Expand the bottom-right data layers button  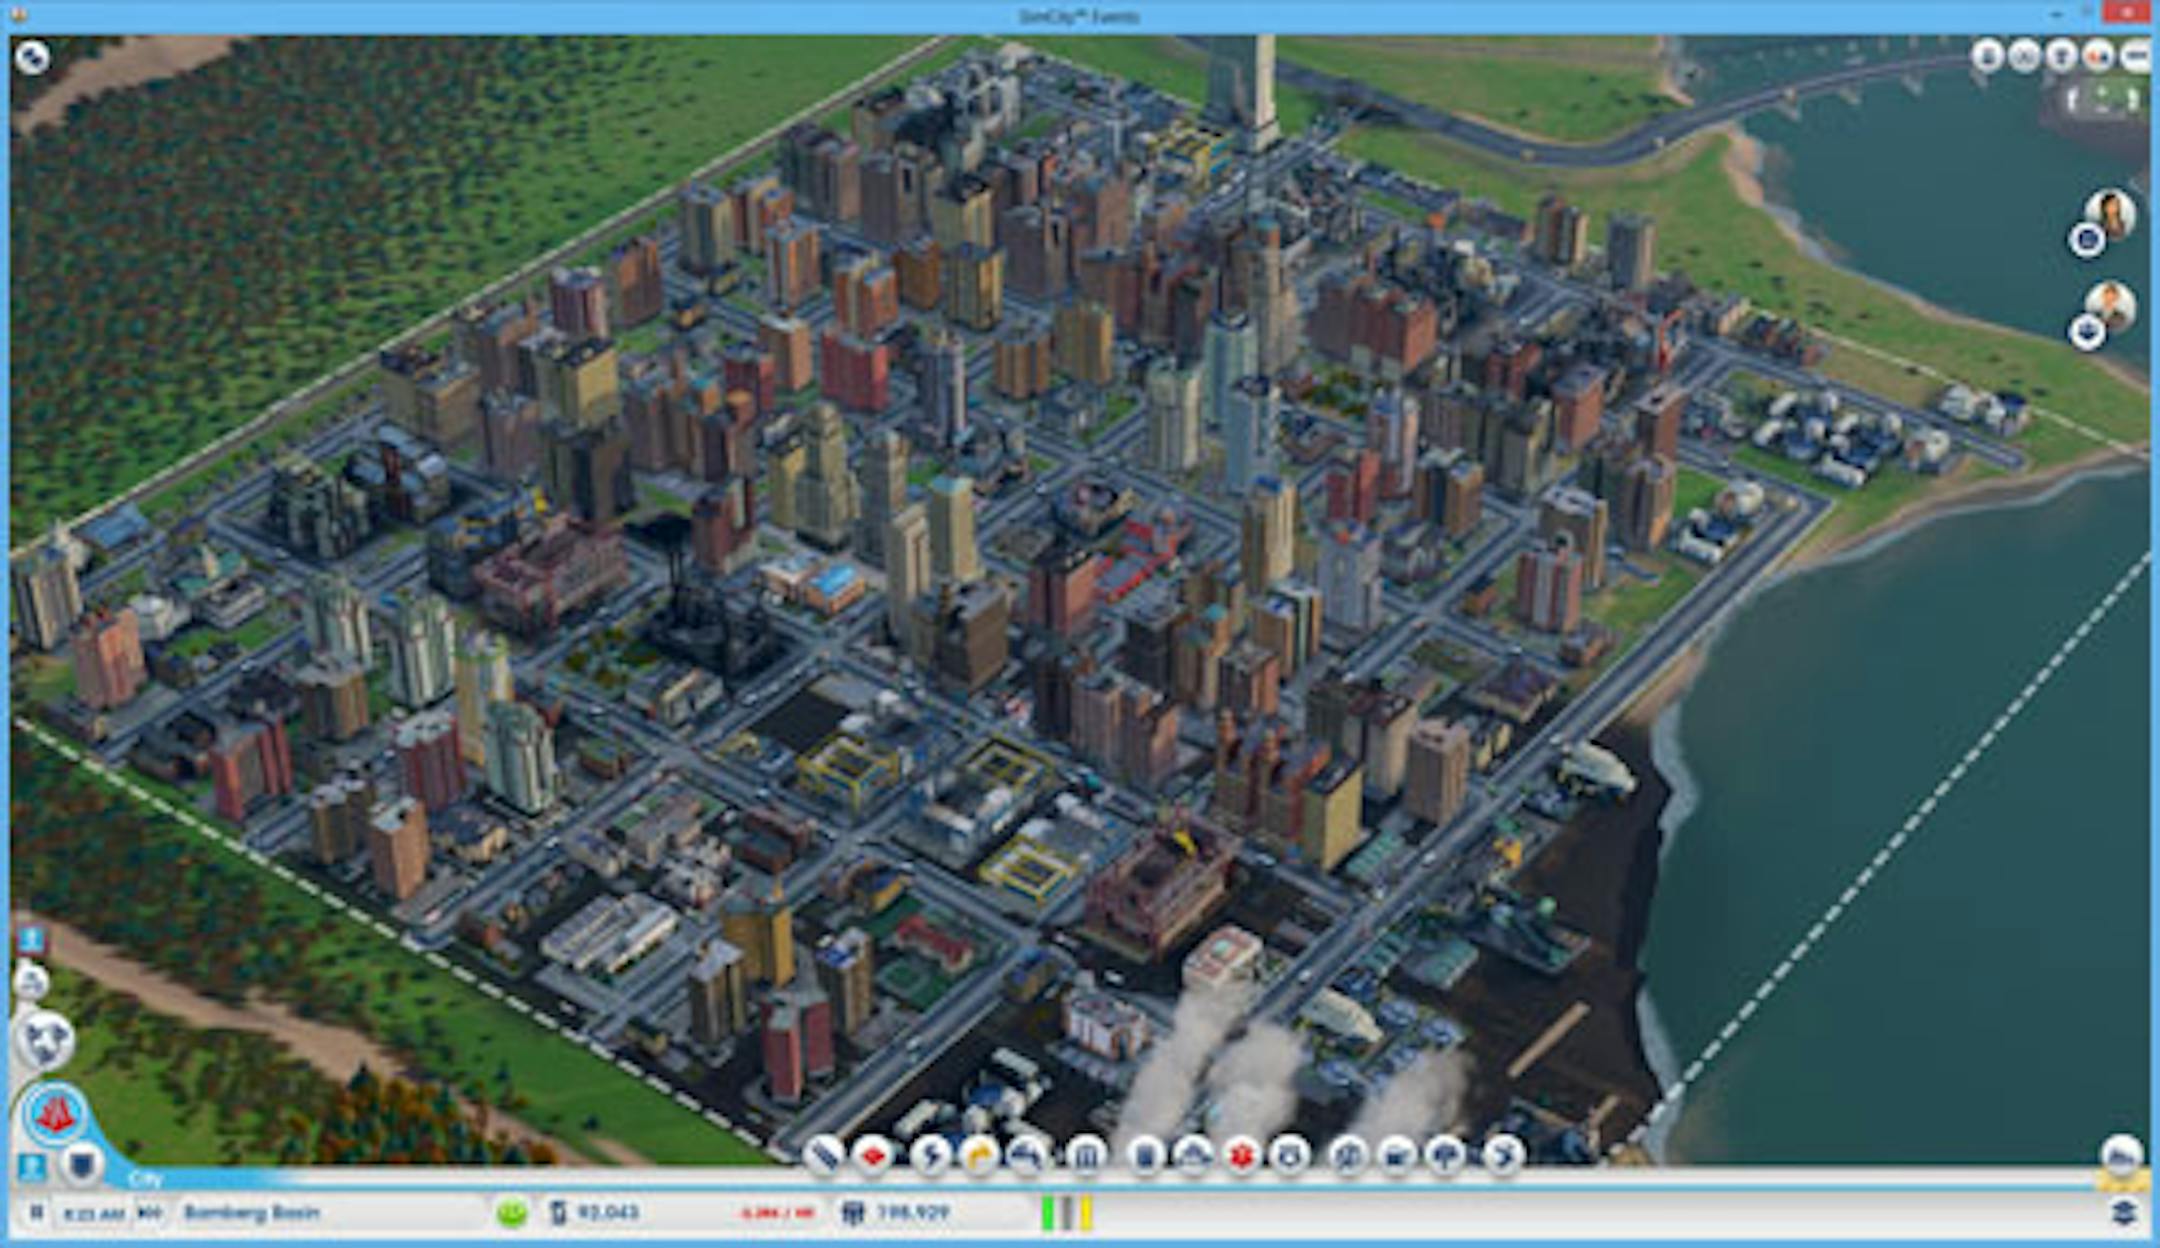2123,1213
